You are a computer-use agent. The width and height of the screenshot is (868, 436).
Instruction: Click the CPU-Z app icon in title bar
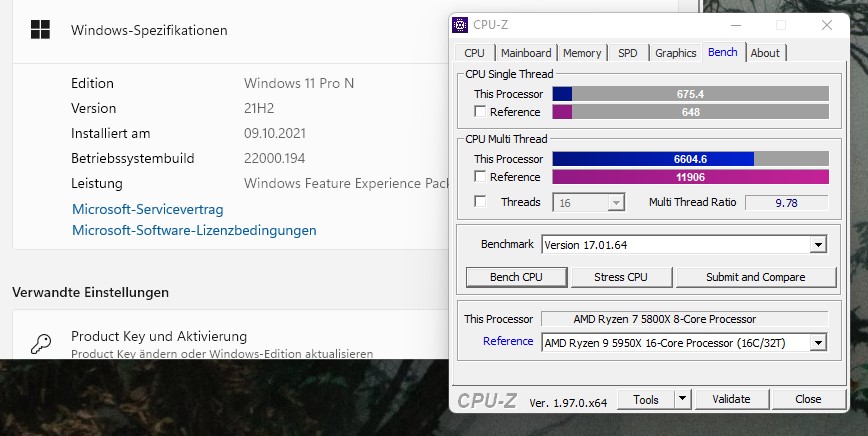[459, 25]
